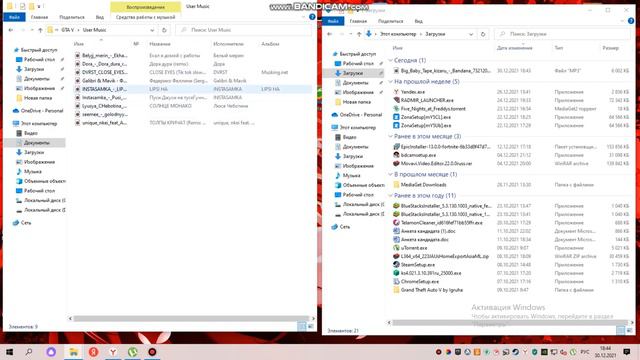Click horizontal scrollbar in User Music window
The width and height of the screenshot is (640, 360).
pos(191,318)
